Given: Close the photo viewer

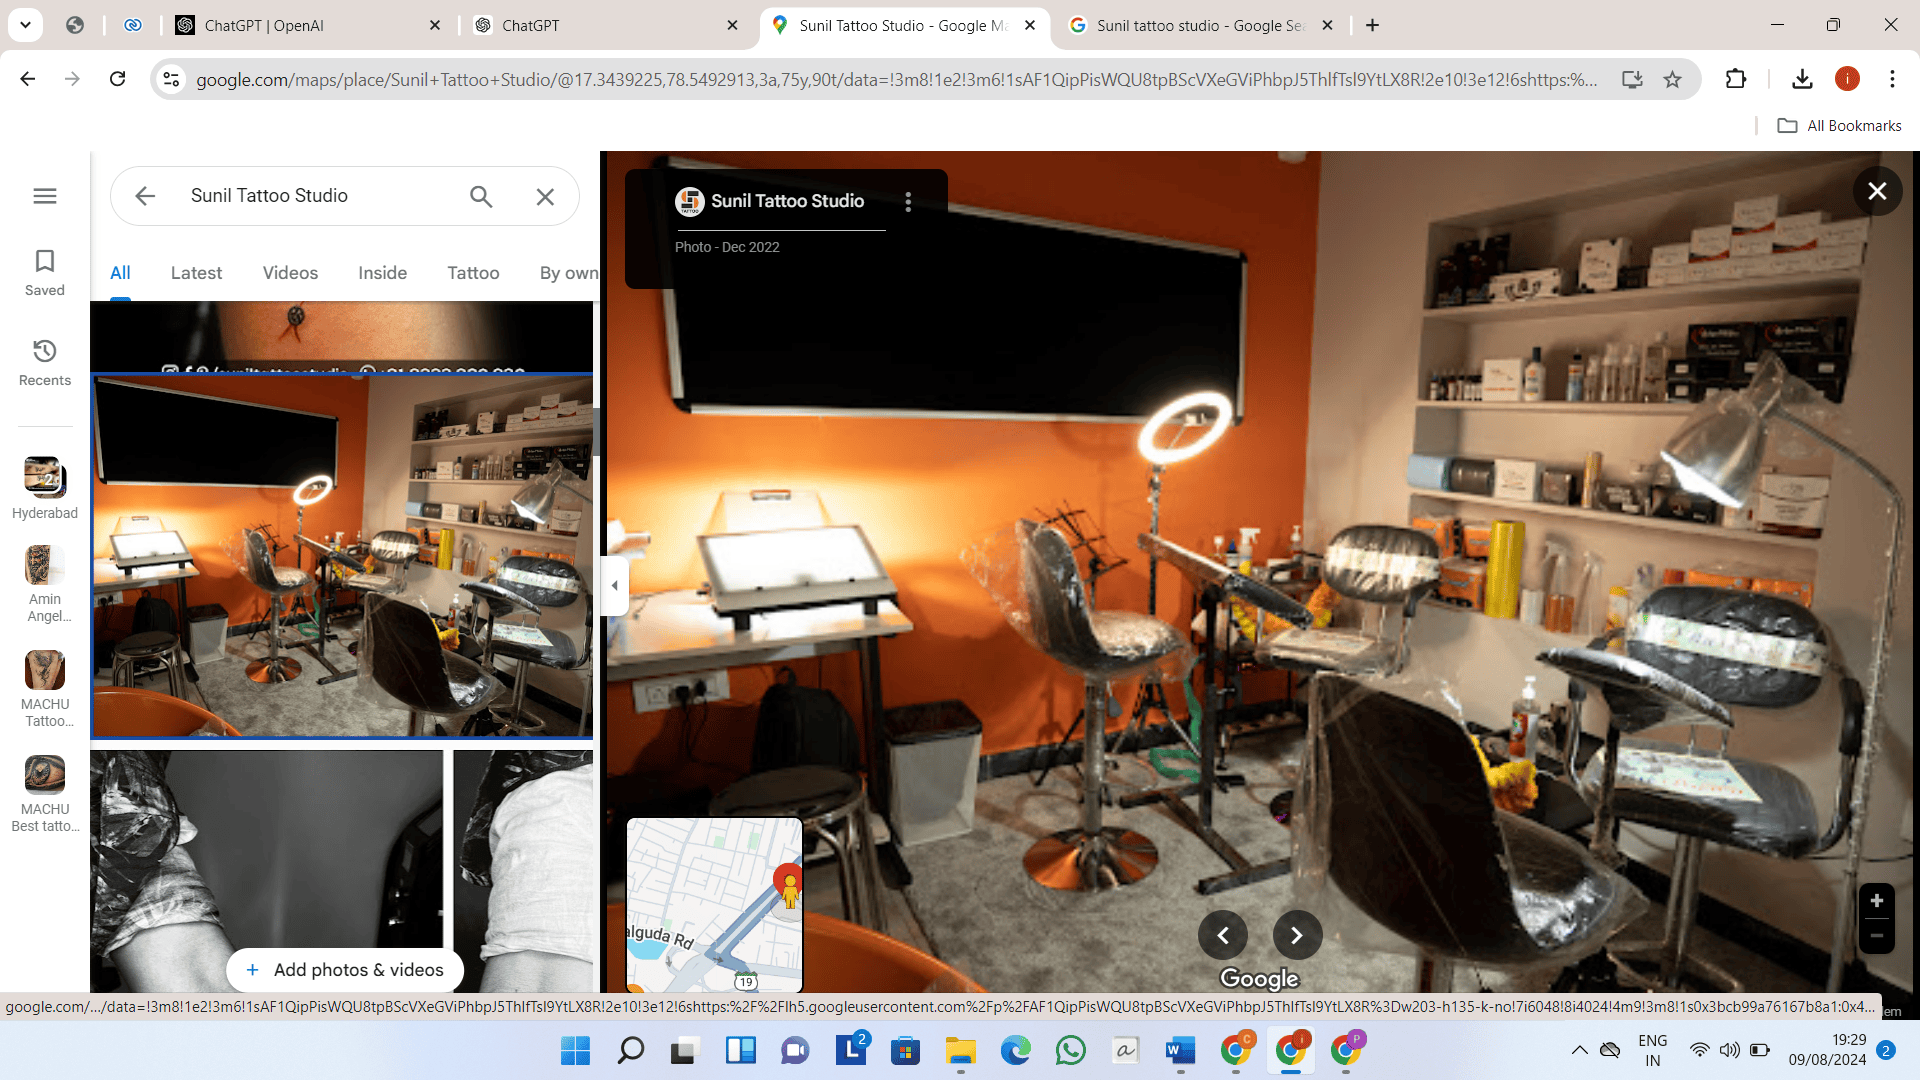Looking at the screenshot, I should (1877, 191).
